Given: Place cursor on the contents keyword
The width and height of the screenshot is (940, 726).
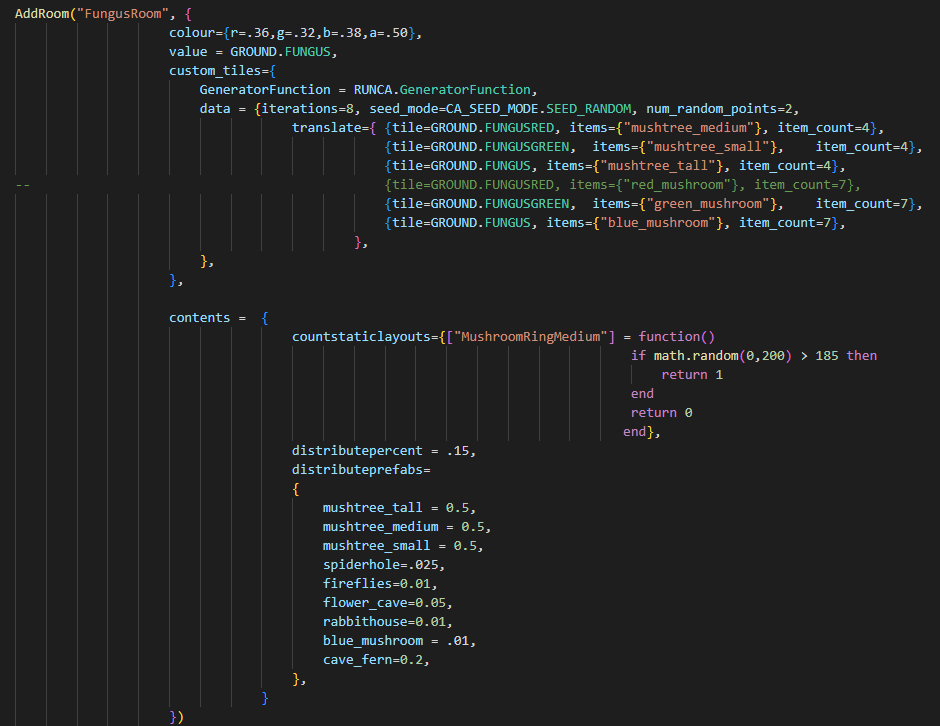Looking at the screenshot, I should [199, 318].
